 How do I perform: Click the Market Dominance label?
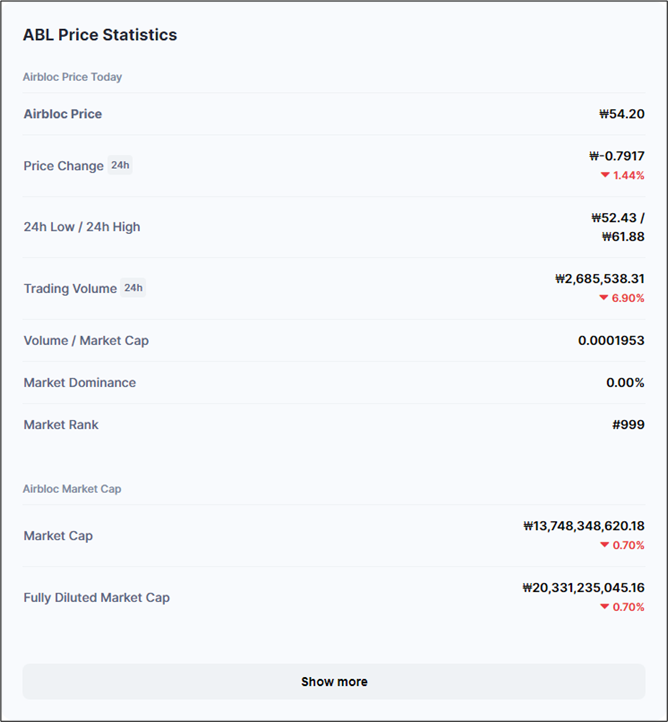tap(80, 382)
